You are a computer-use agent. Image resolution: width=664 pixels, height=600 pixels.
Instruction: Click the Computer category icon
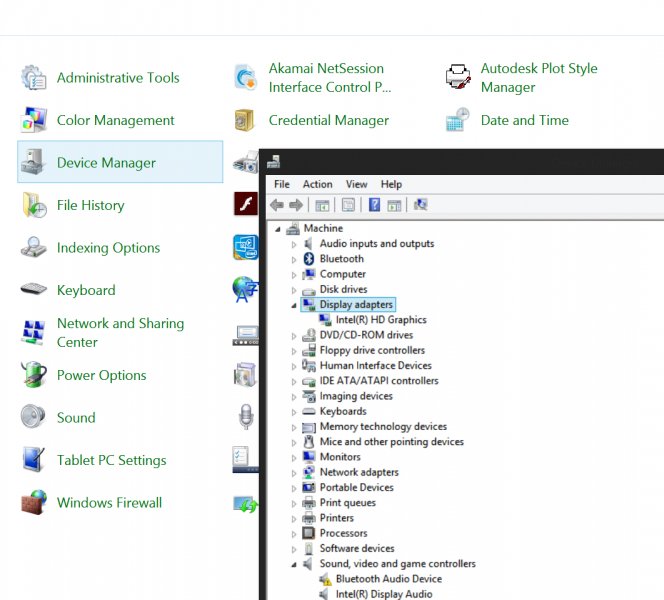click(309, 274)
